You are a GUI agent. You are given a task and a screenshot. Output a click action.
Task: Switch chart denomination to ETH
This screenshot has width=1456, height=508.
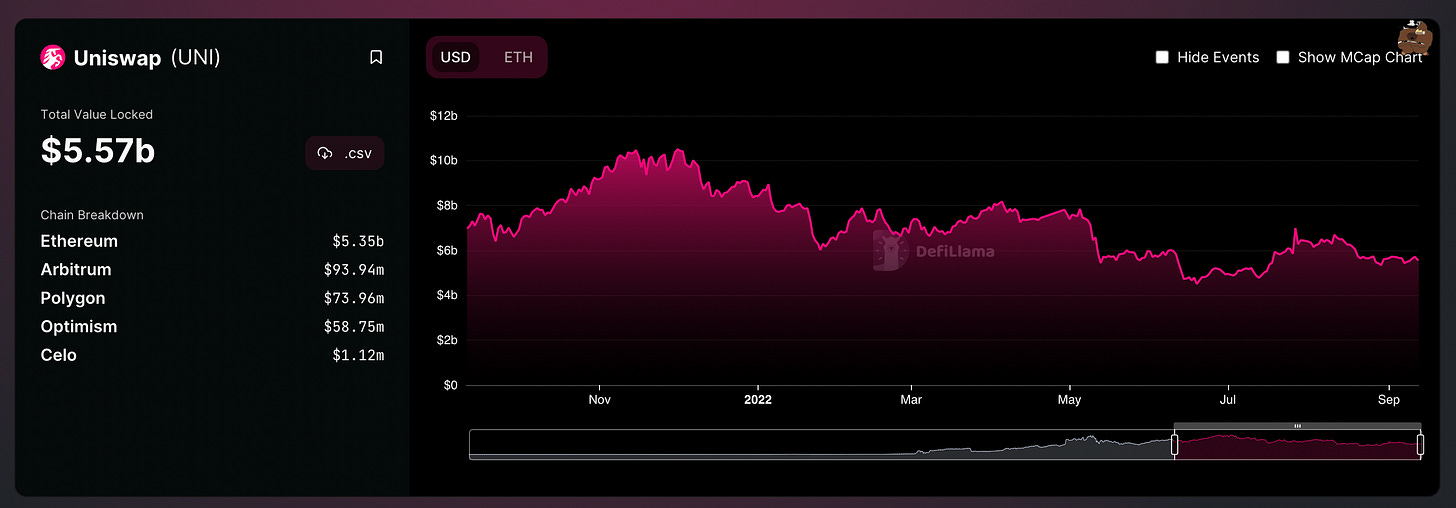click(x=518, y=57)
